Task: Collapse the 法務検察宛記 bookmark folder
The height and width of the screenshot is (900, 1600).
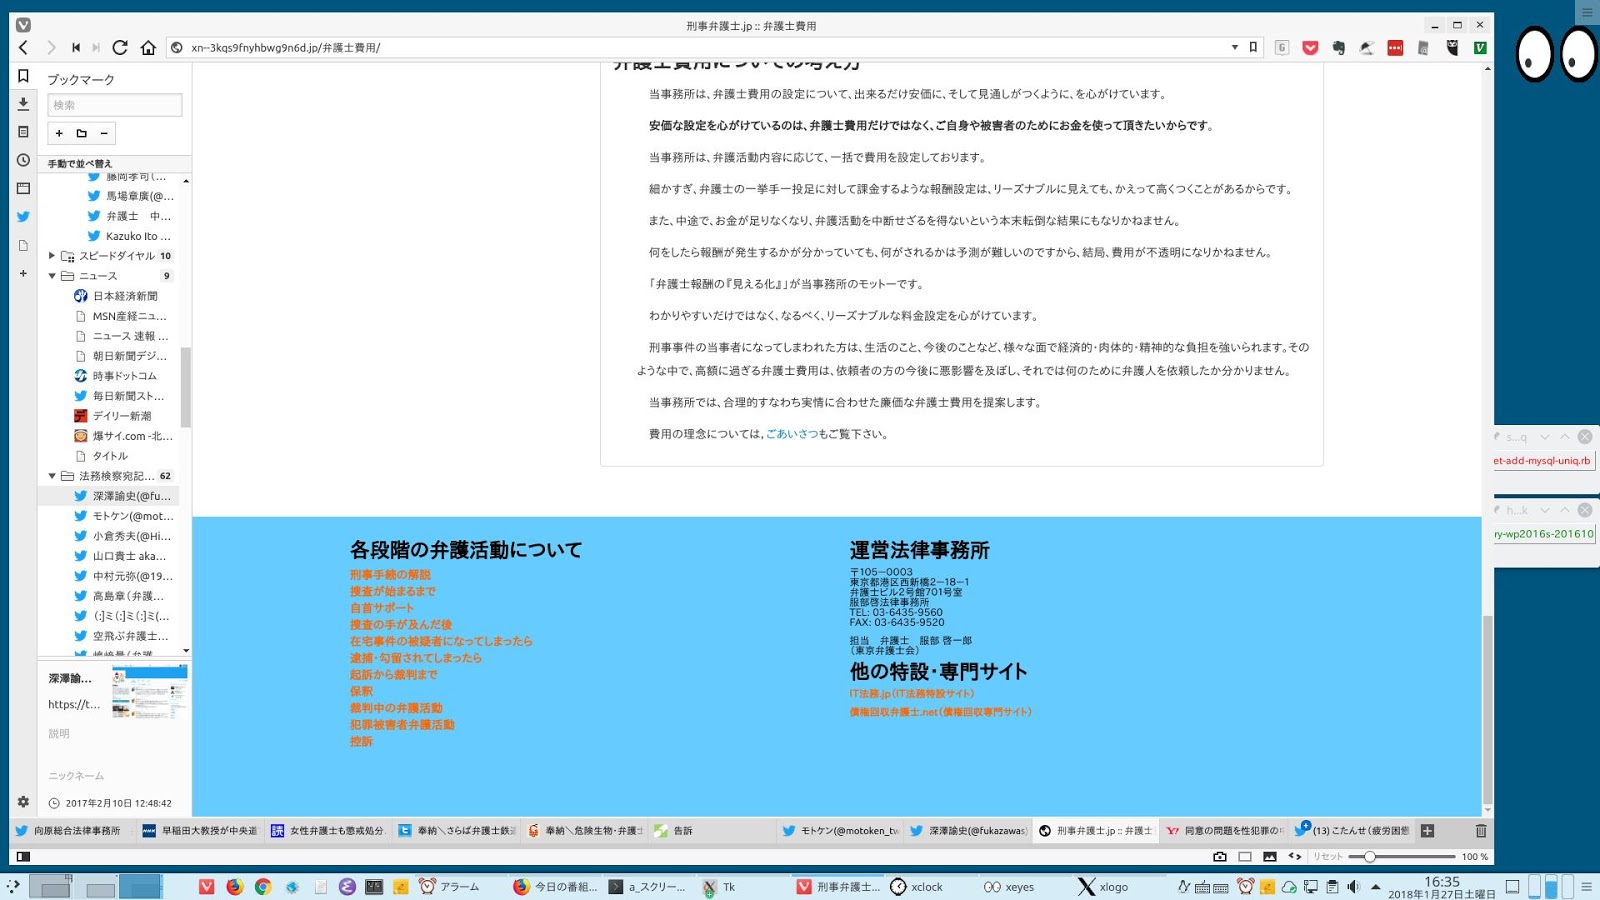Action: 52,476
